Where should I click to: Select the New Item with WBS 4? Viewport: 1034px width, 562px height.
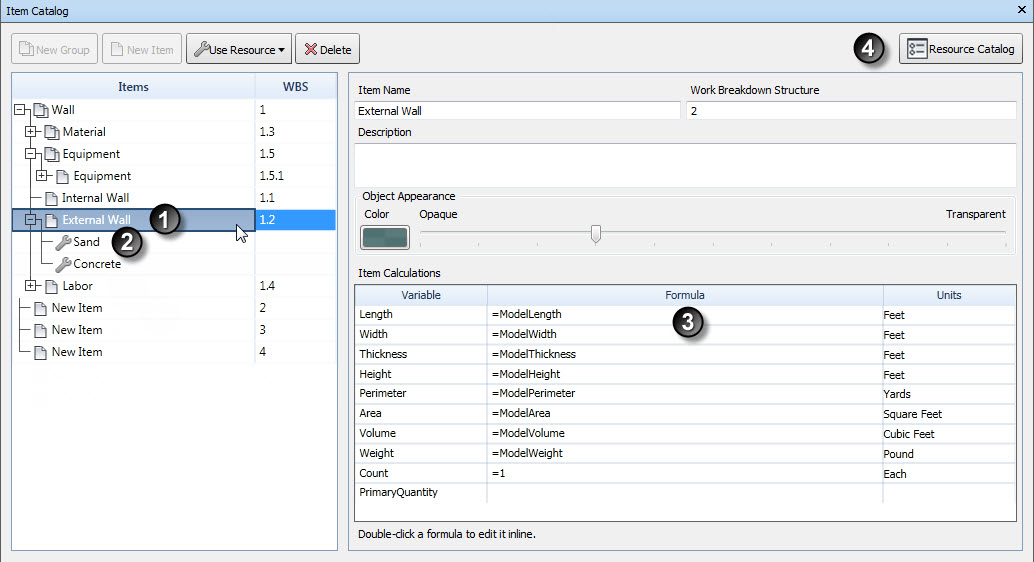coord(77,352)
